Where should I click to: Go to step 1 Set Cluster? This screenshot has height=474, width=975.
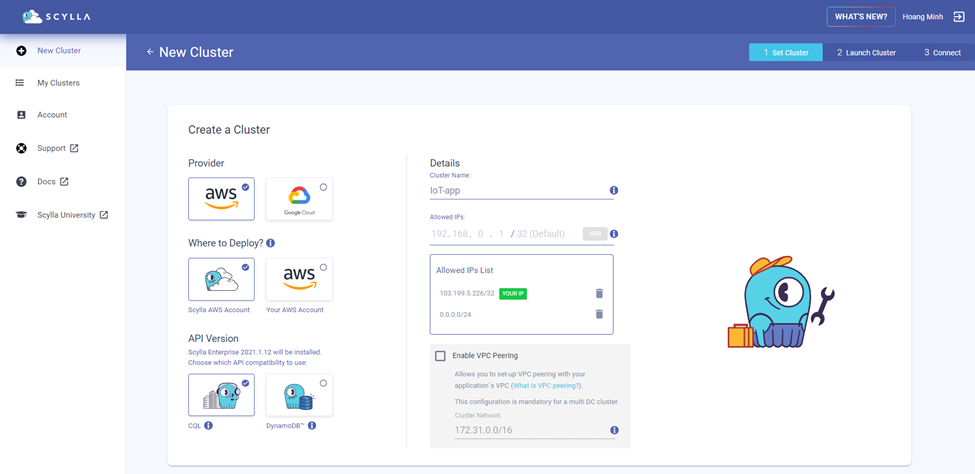point(786,53)
